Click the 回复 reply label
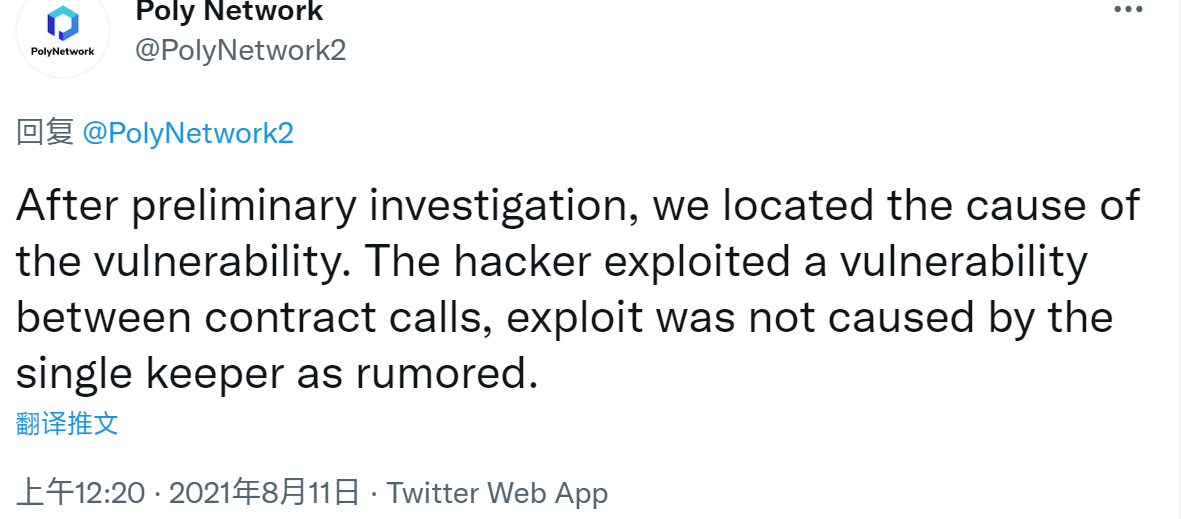 pos(44,133)
